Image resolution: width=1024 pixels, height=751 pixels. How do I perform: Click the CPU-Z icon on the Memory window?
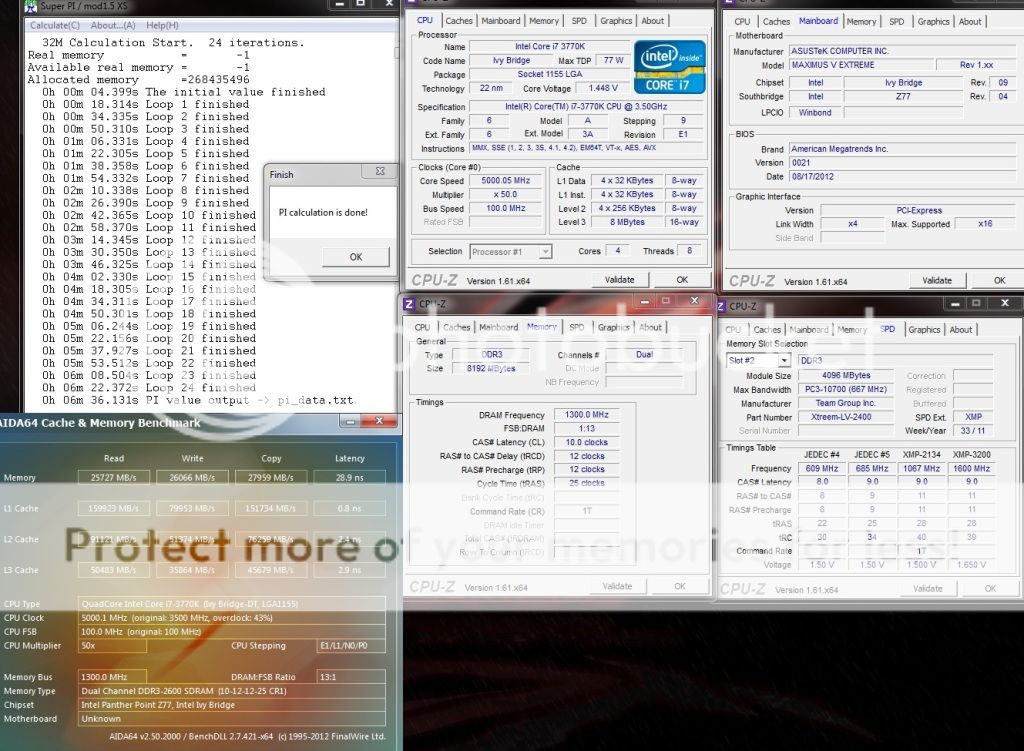(410, 304)
